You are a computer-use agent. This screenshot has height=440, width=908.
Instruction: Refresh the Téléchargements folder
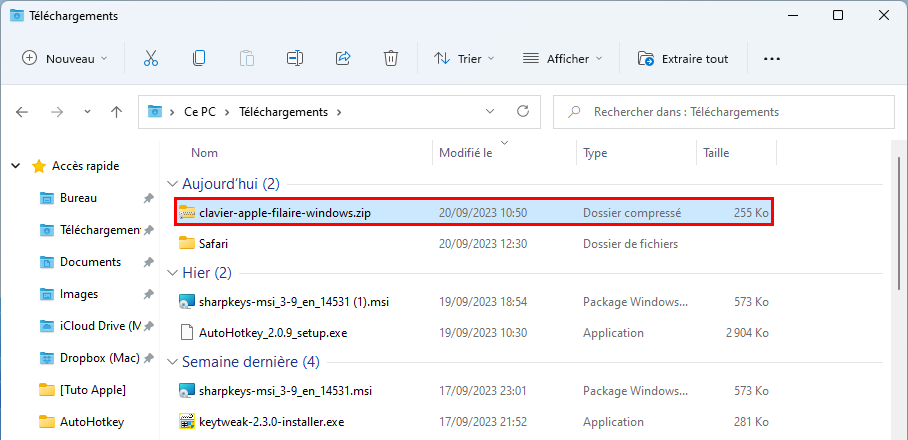[x=523, y=111]
